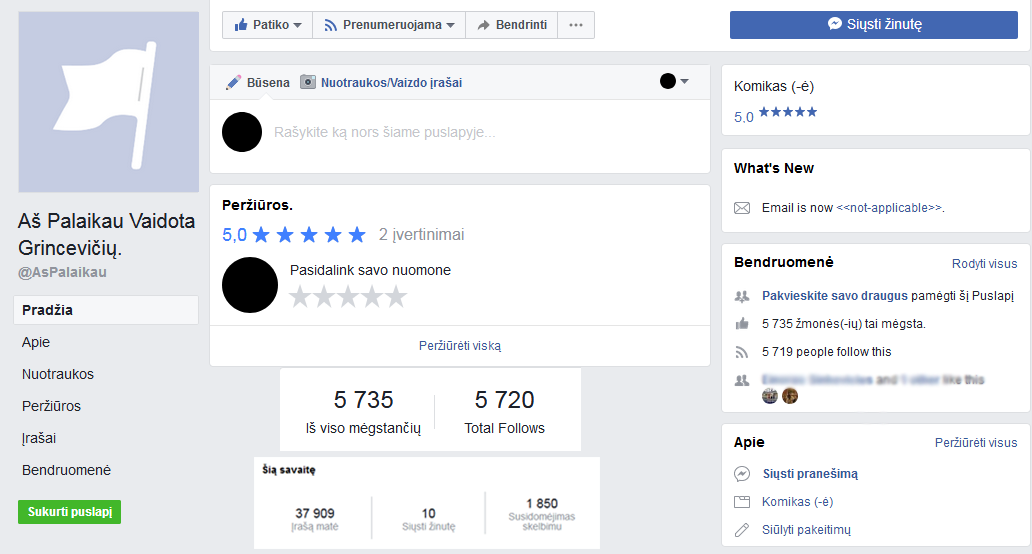Viewport: 1032px width, 554px height.
Task: Open the three-dots more options menu
Action: pyautogui.click(x=576, y=25)
